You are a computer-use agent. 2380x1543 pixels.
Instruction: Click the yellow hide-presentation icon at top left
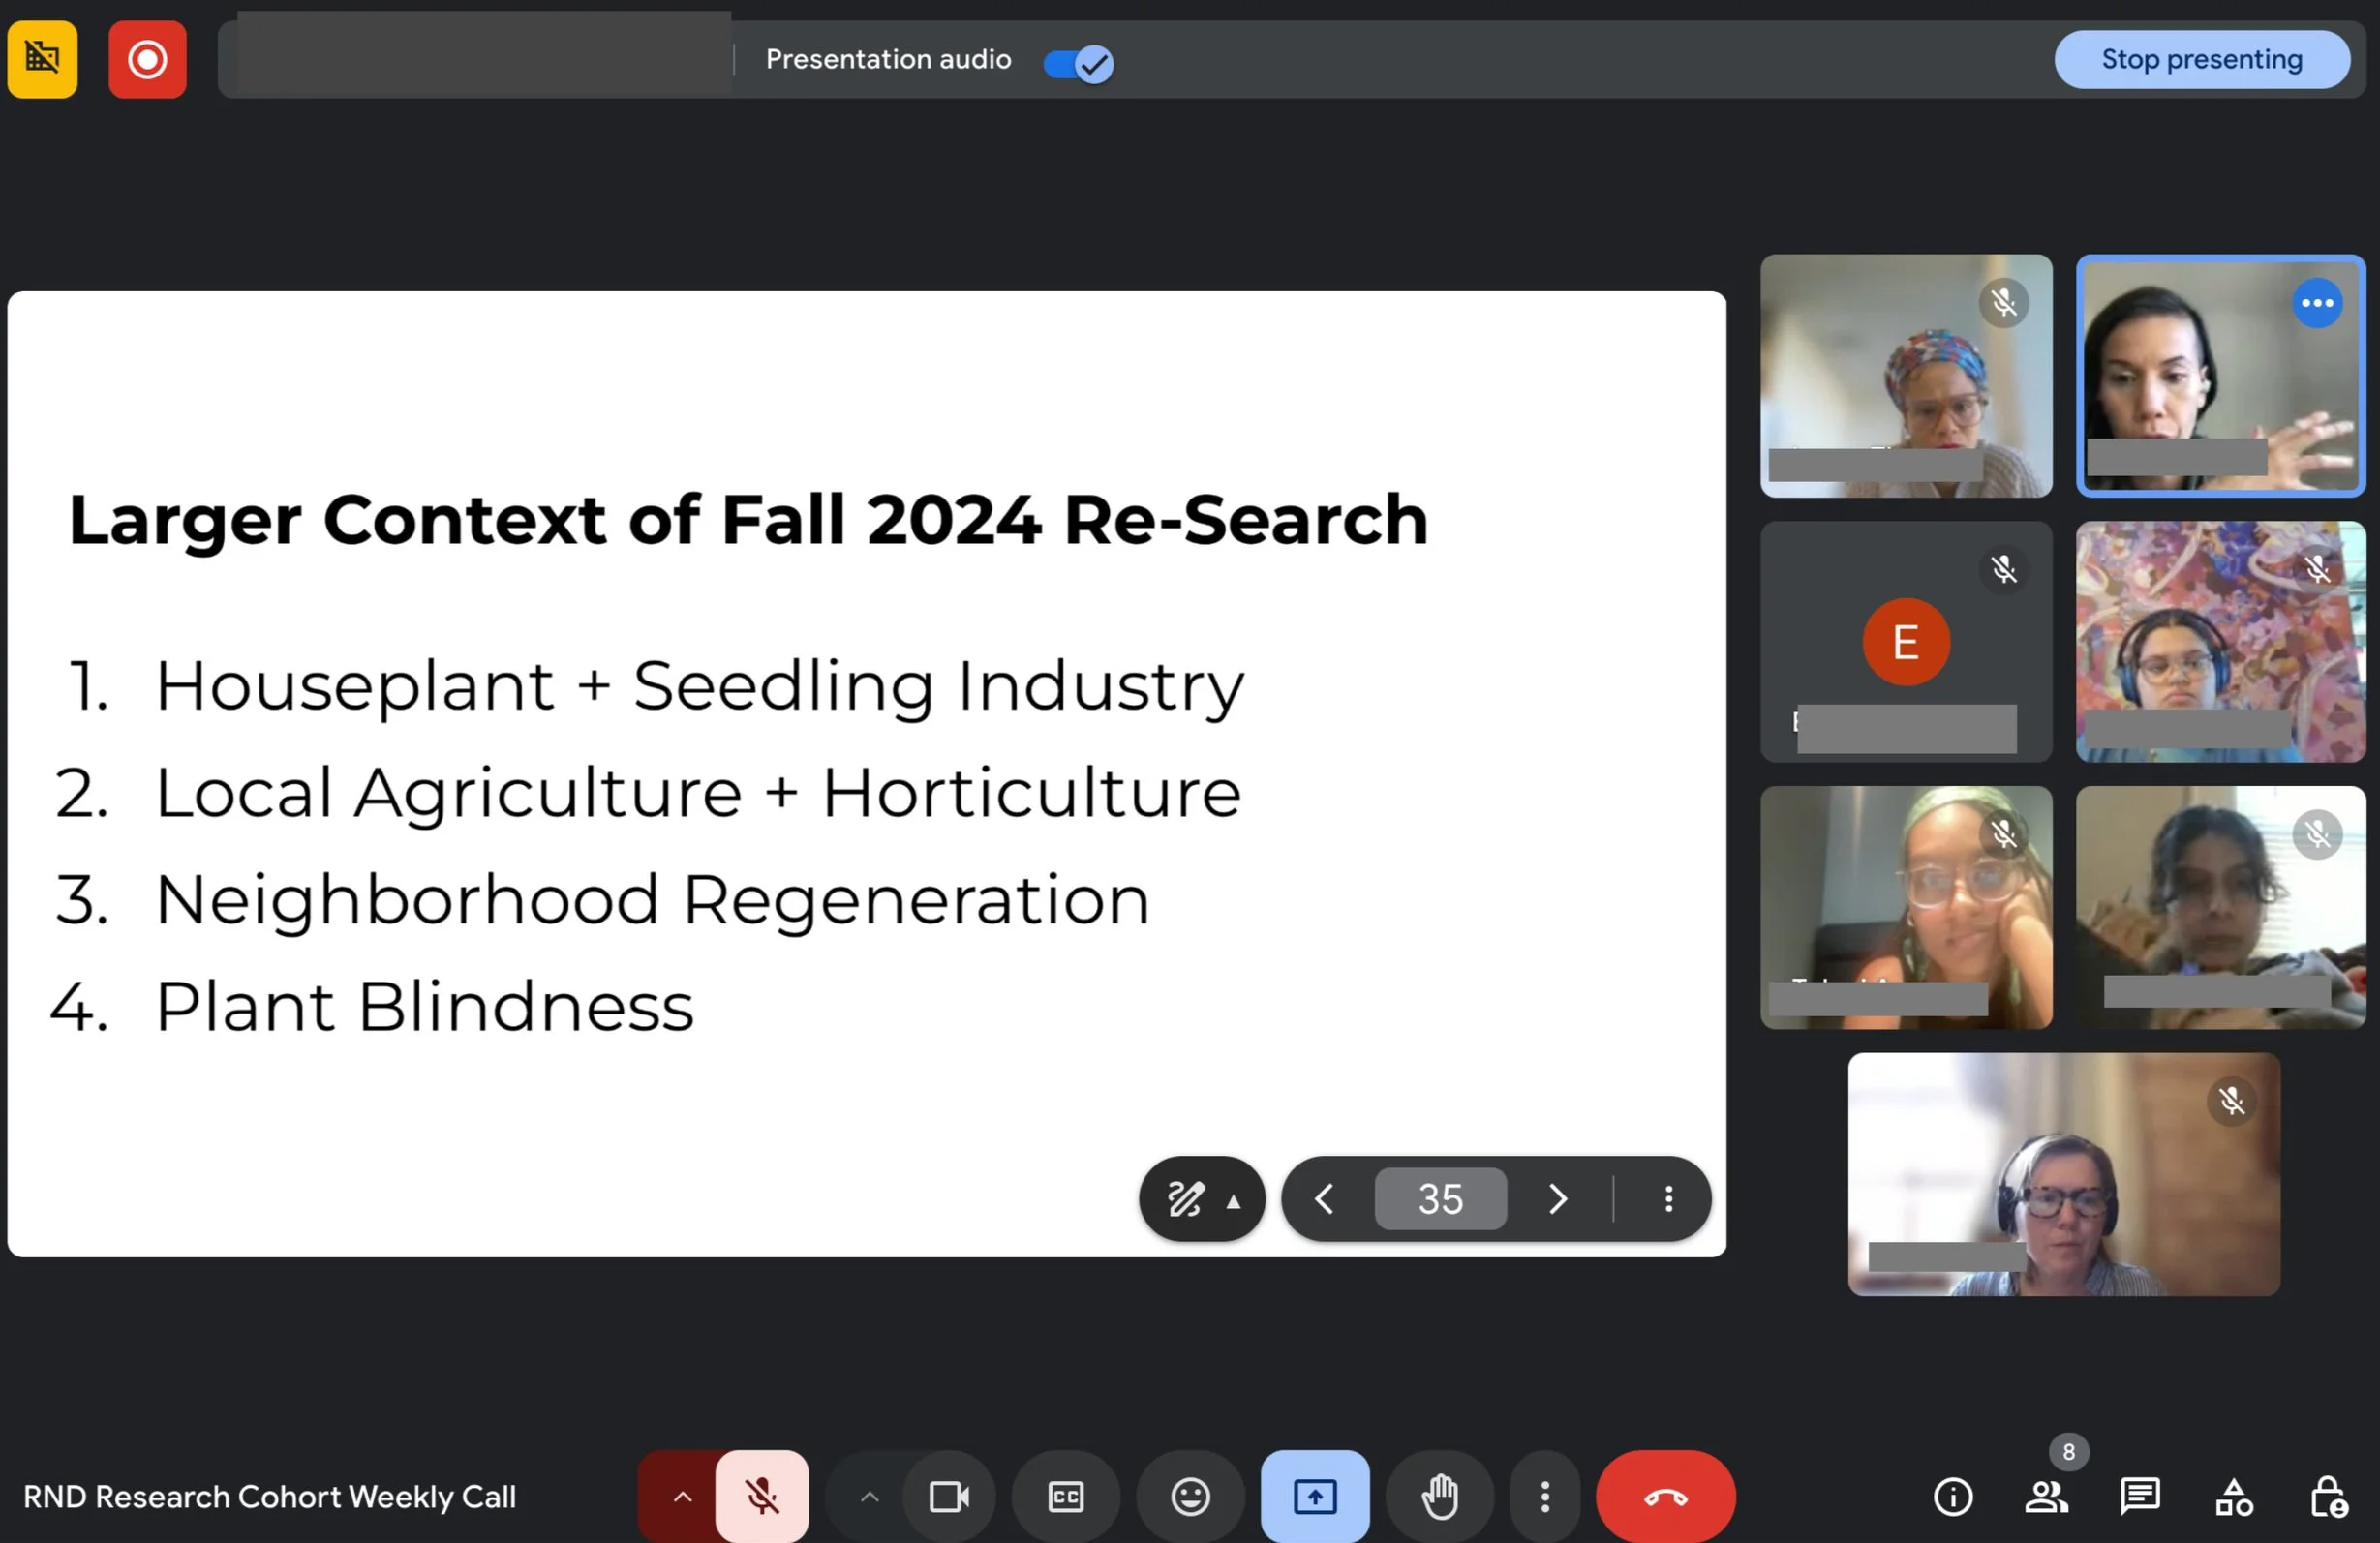[x=42, y=59]
